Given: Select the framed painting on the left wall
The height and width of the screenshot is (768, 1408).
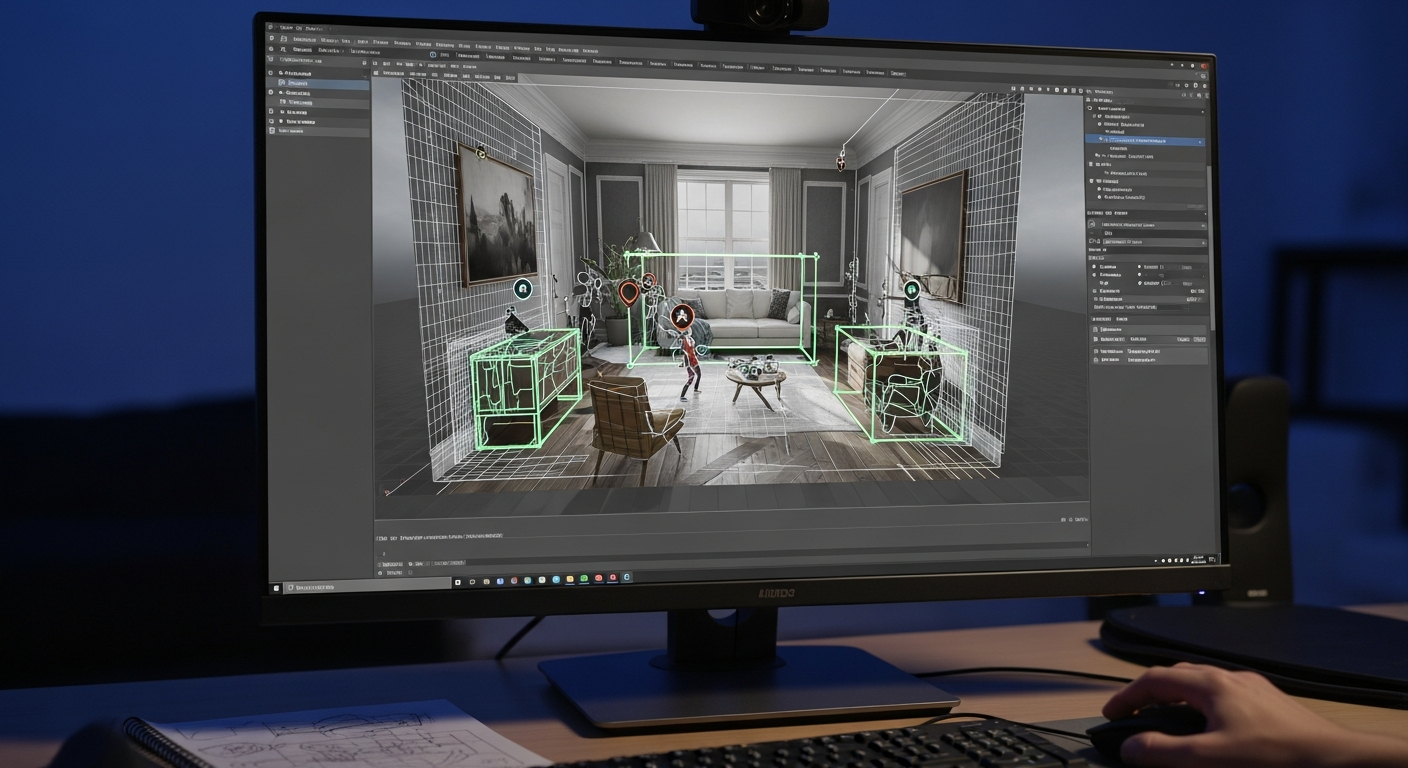Looking at the screenshot, I should (495, 214).
